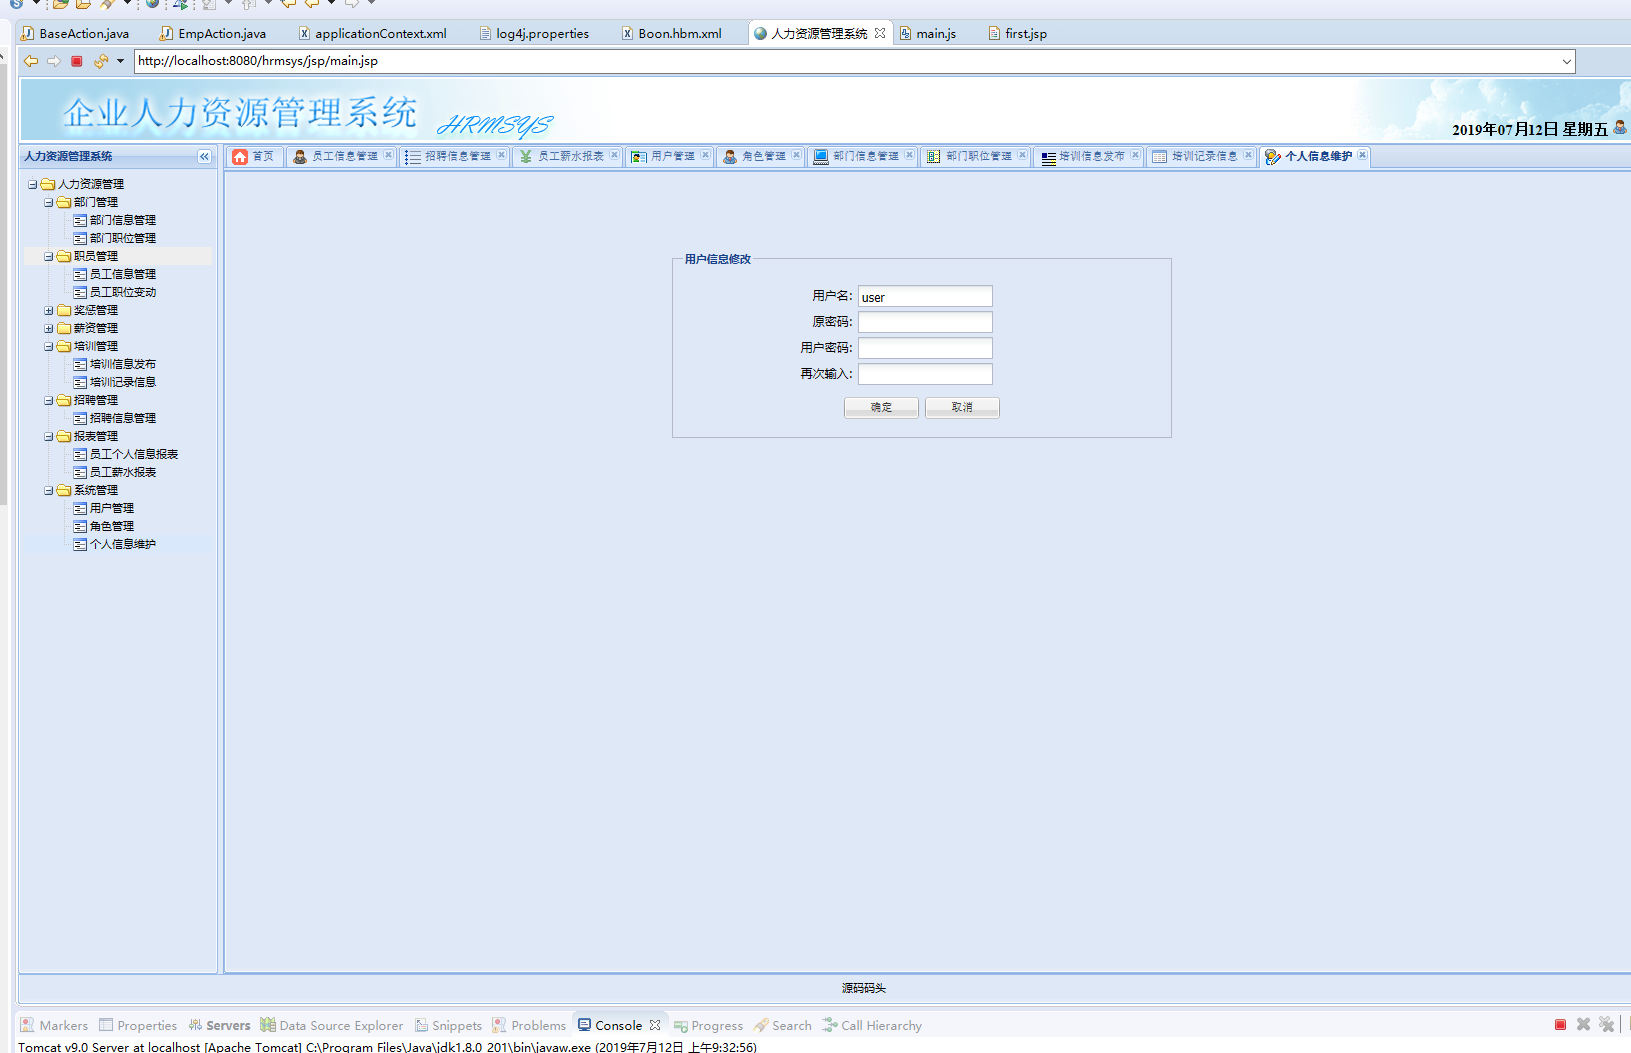Show the Problems view tab

point(529,1025)
